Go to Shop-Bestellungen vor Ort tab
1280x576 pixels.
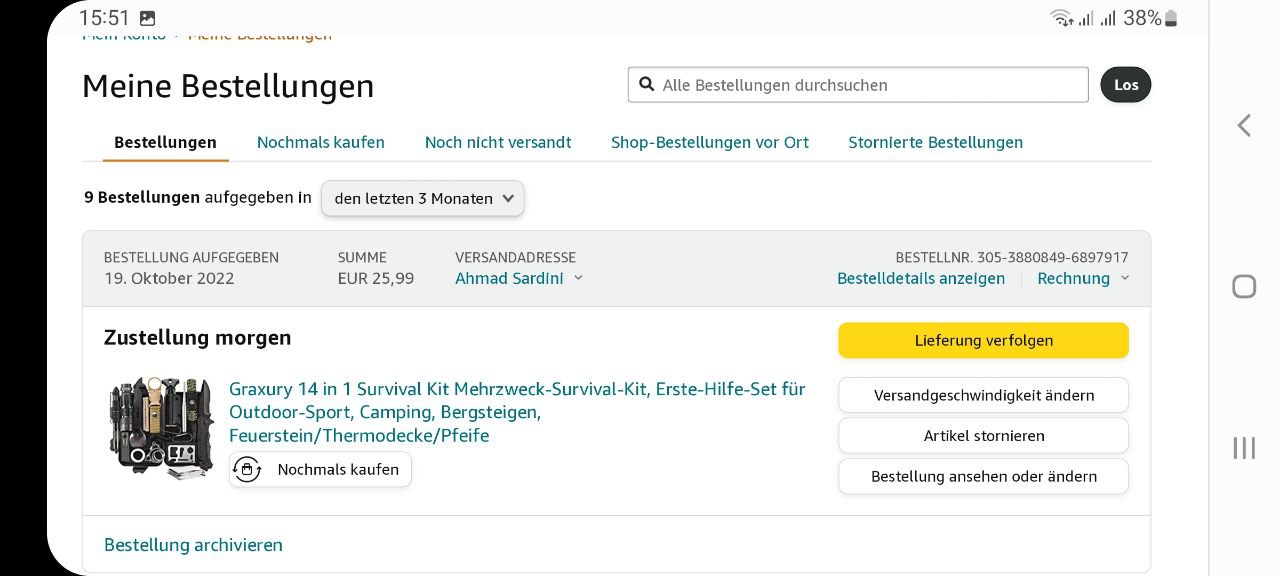point(710,142)
